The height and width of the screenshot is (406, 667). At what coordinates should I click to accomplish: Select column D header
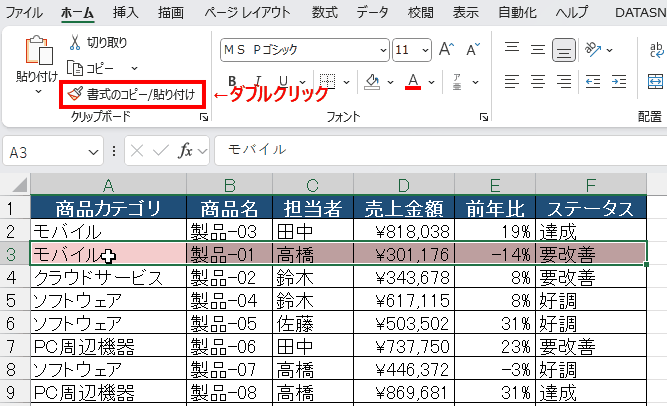[404, 185]
